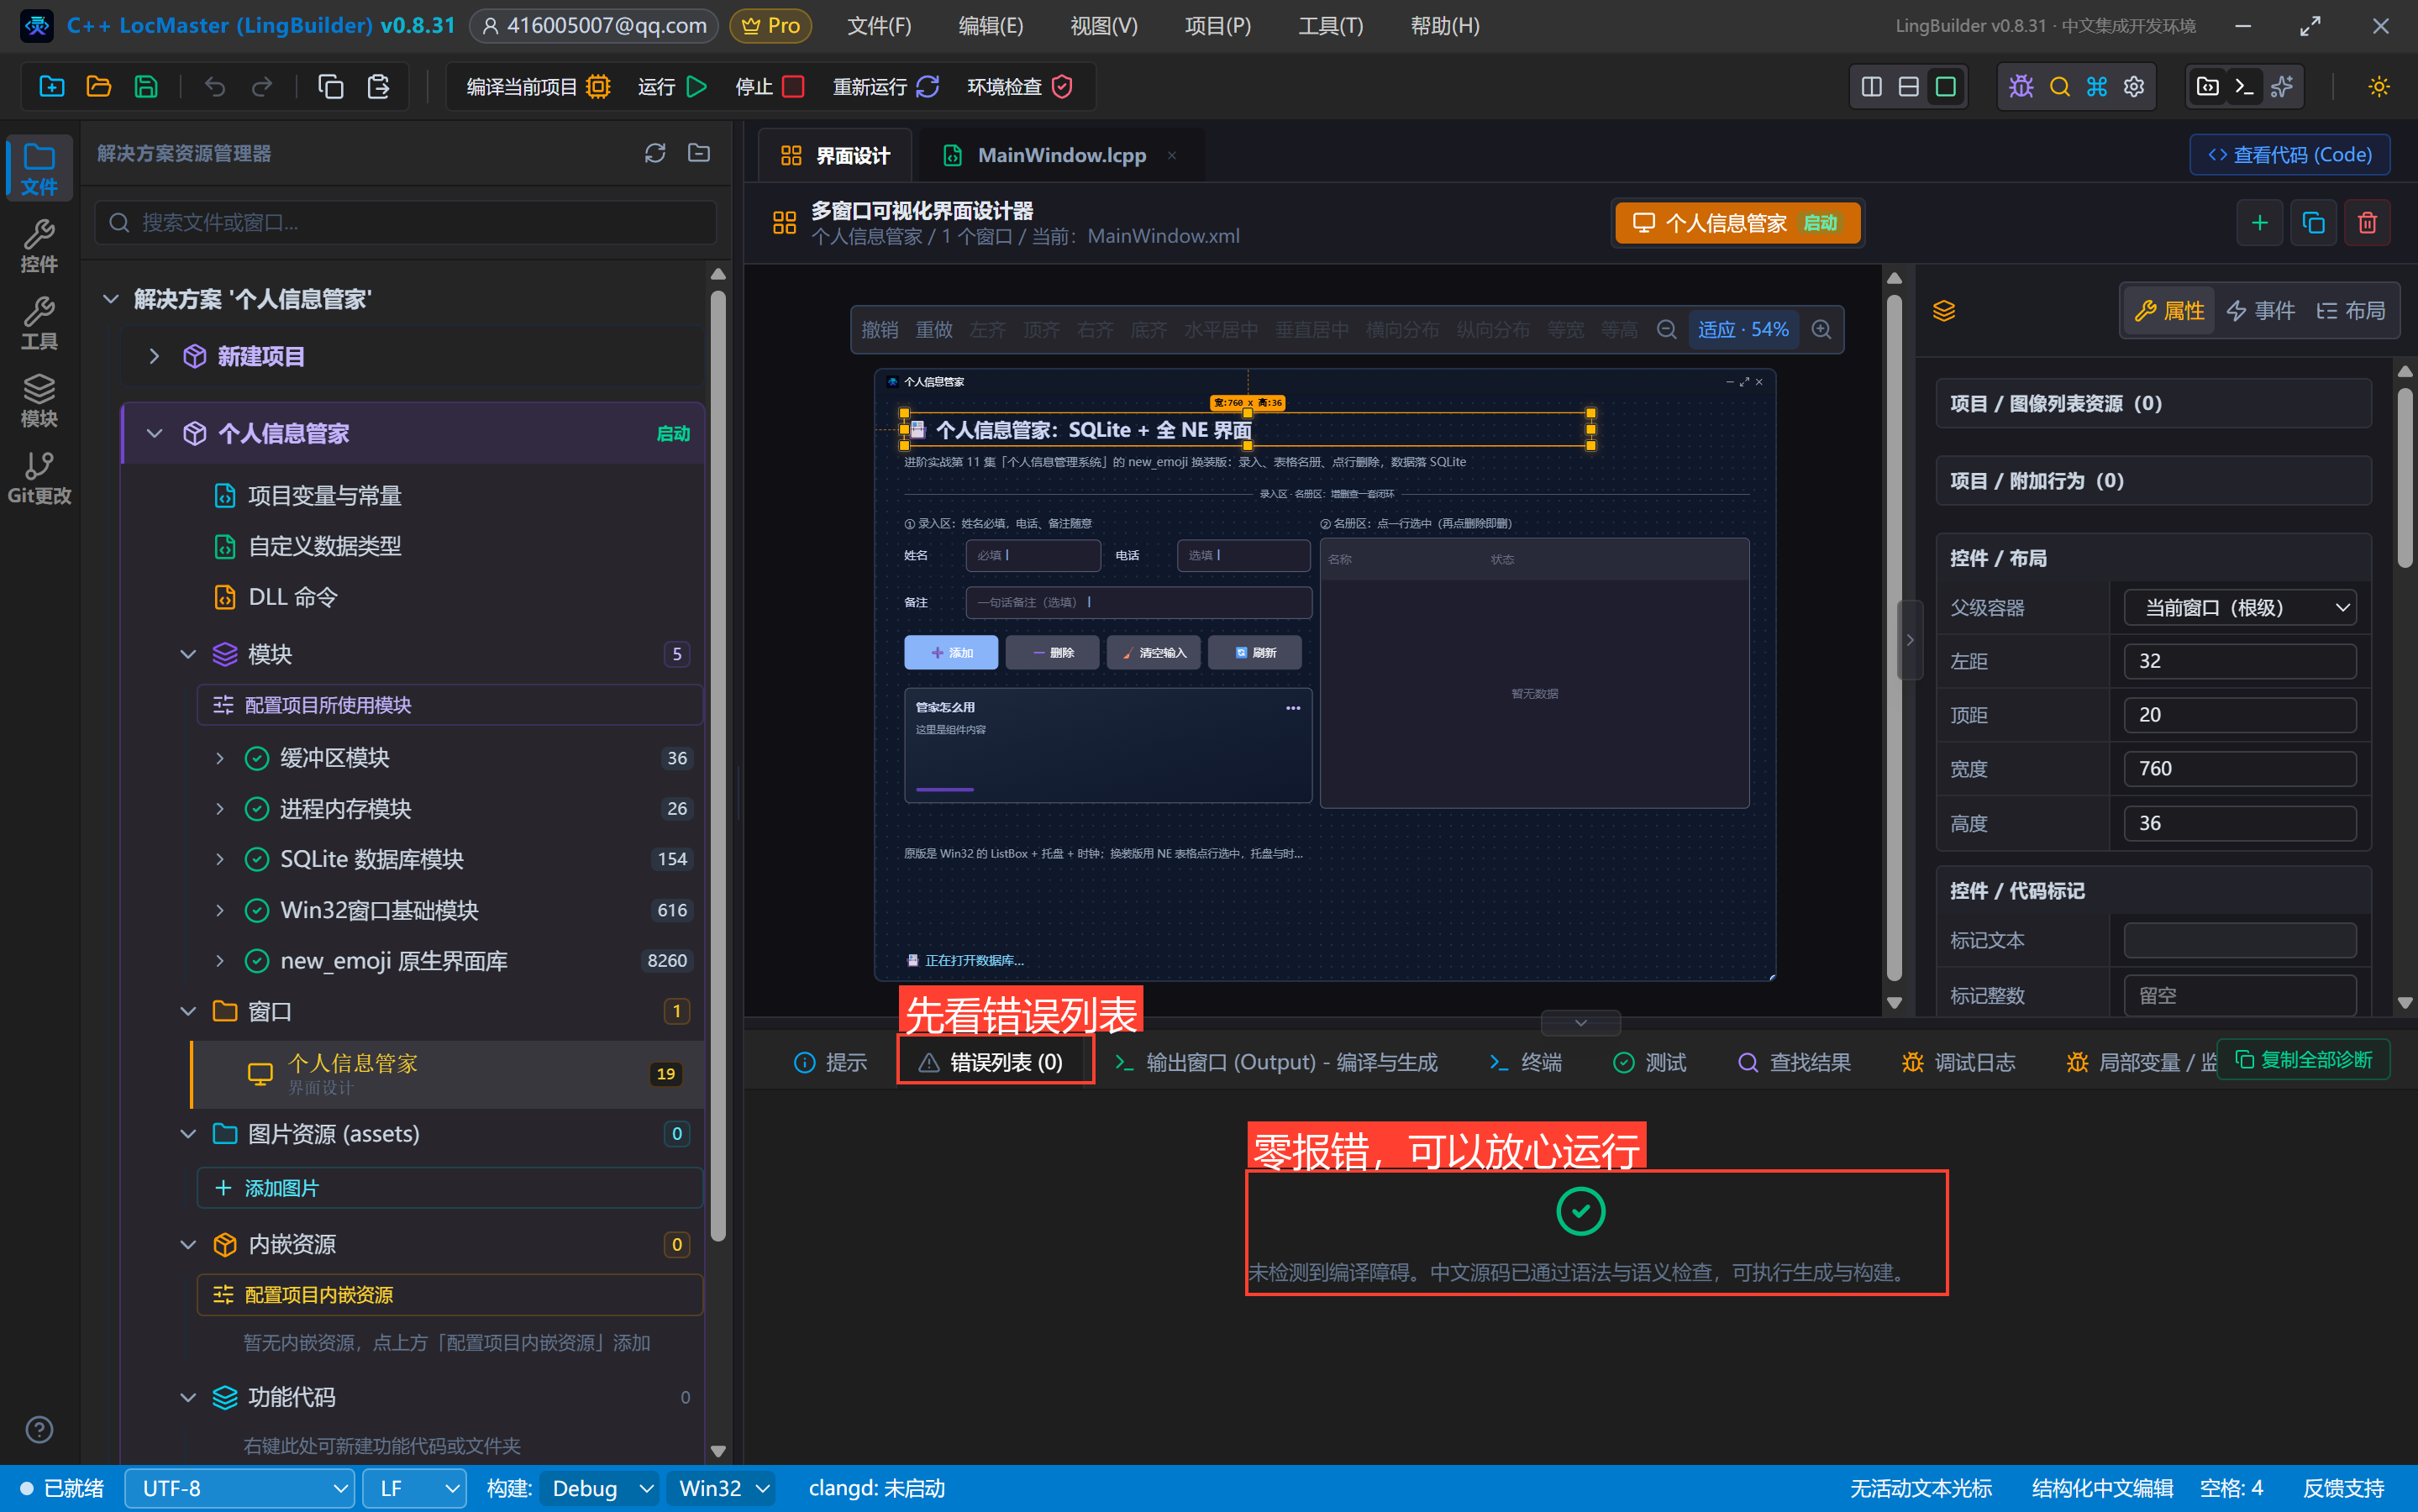Collapse the 个人信息管家 project node
The image size is (2418, 1512).
click(x=154, y=434)
